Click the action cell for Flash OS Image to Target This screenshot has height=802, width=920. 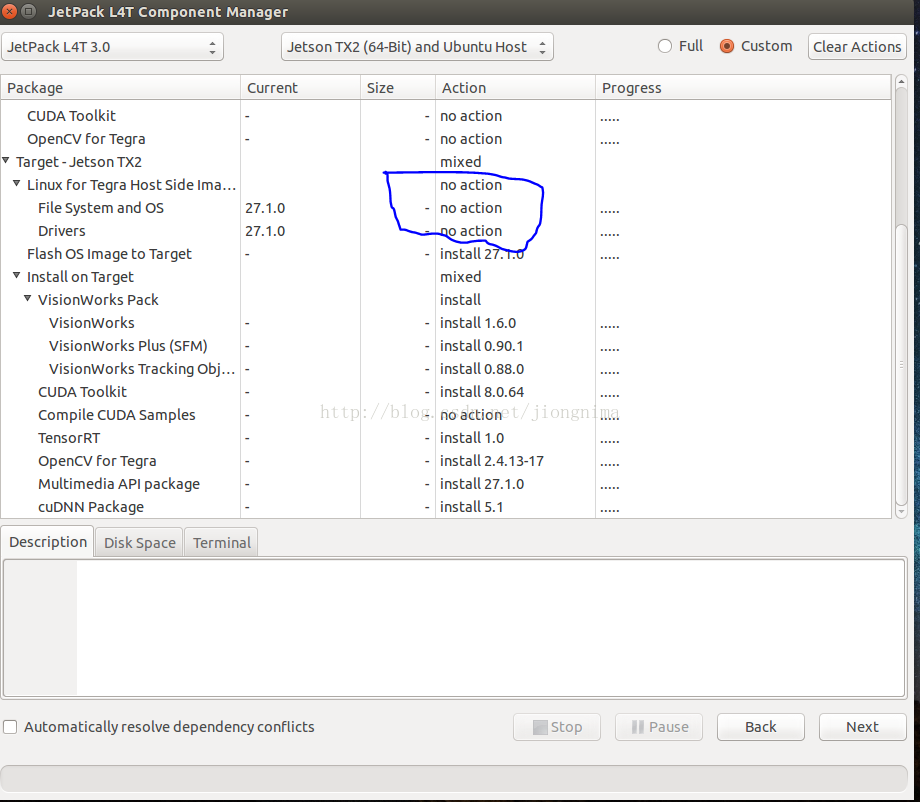point(515,253)
